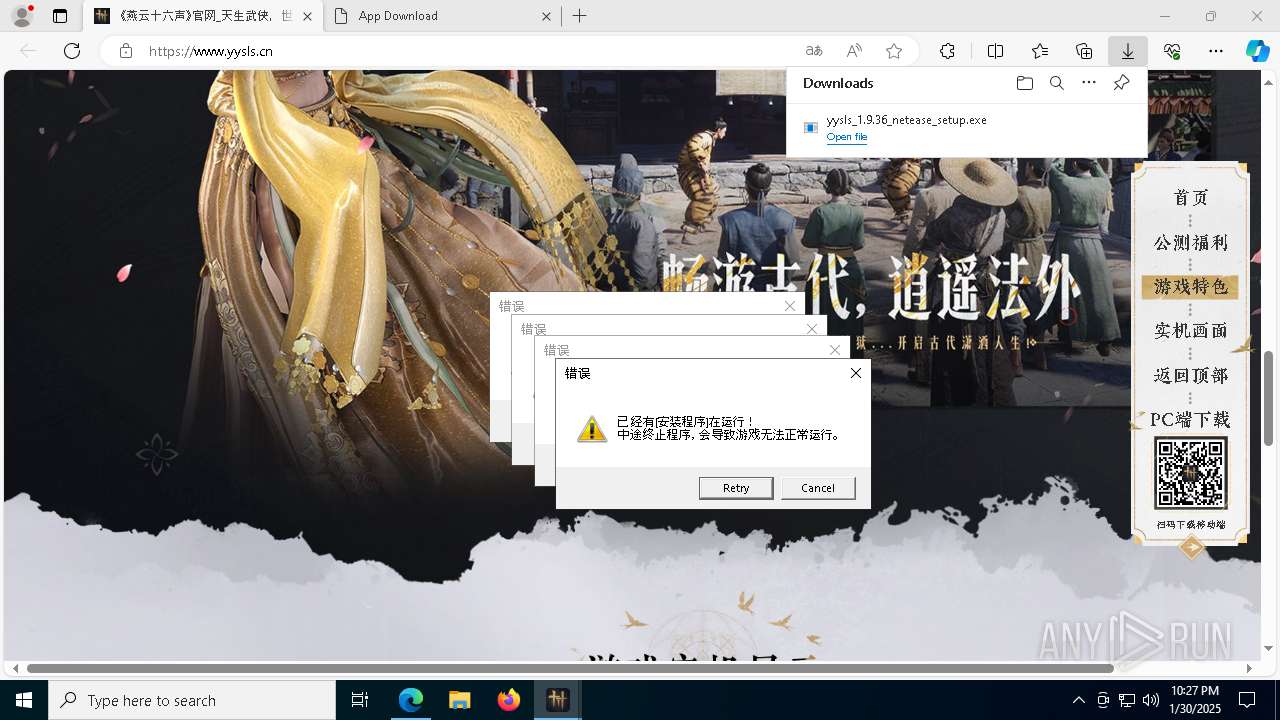
Task: Click the game installer taskbar icon
Action: (x=557, y=700)
